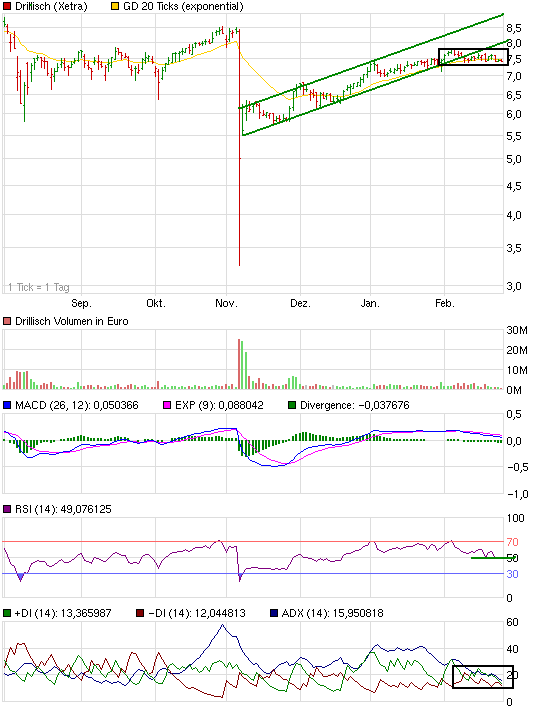Click the 8,5 price axis label

click(514, 29)
